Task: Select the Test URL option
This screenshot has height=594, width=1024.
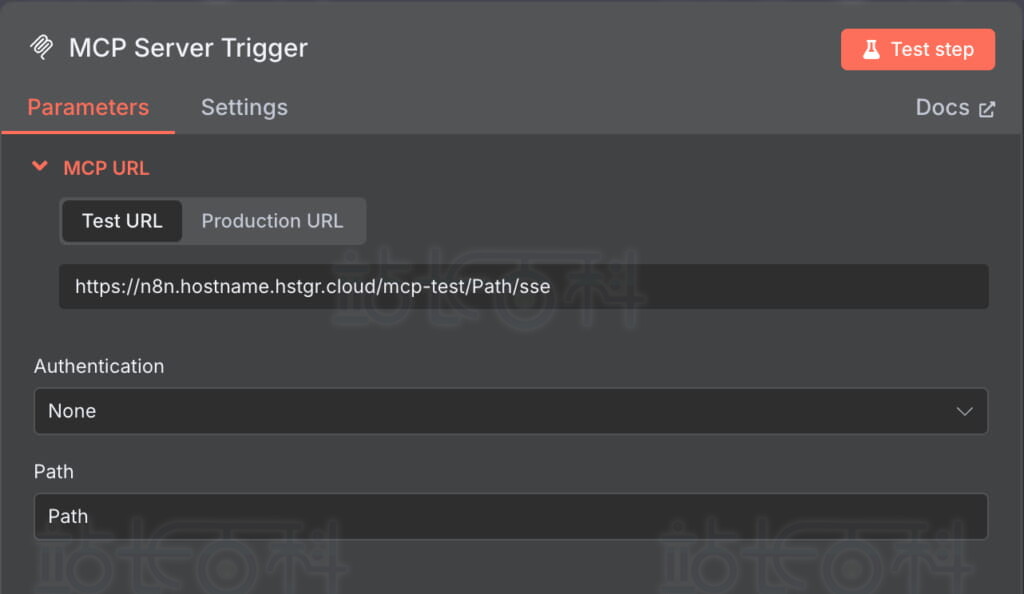Action: (x=122, y=221)
